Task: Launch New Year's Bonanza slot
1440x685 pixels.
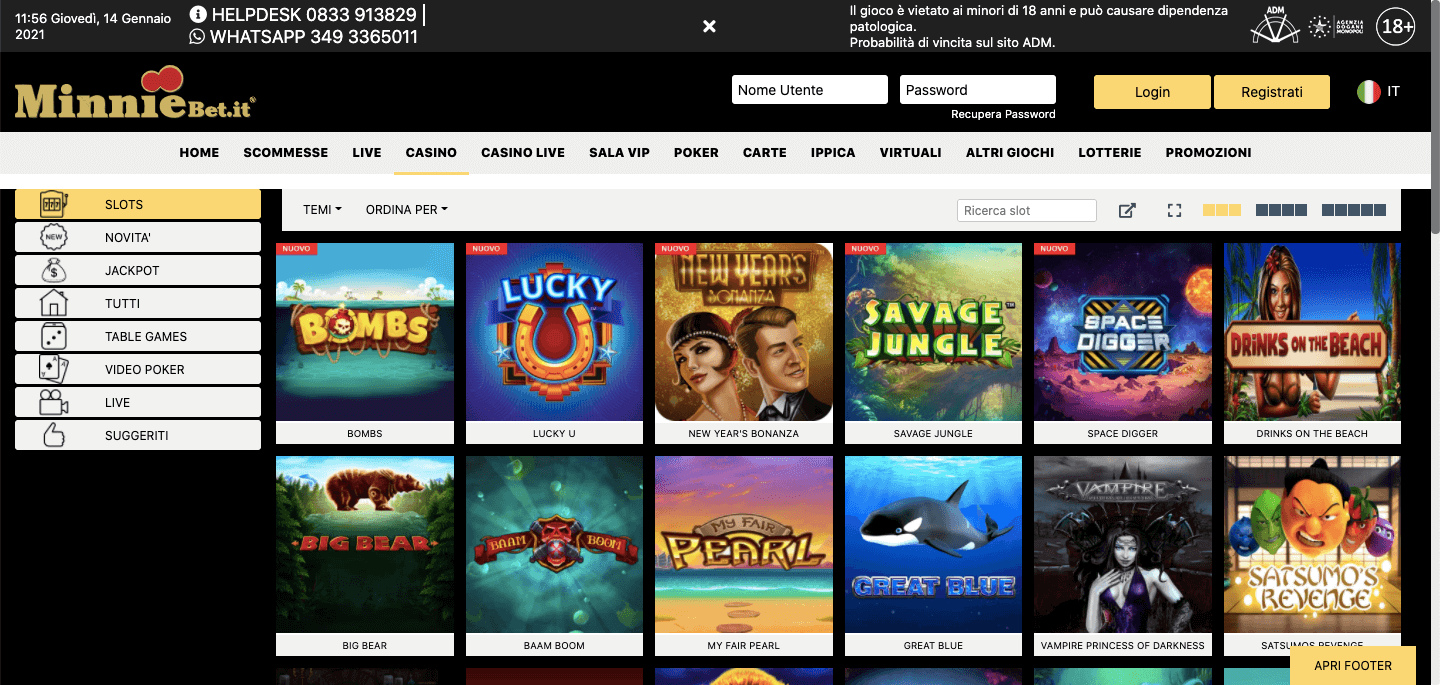Action: 744,343
